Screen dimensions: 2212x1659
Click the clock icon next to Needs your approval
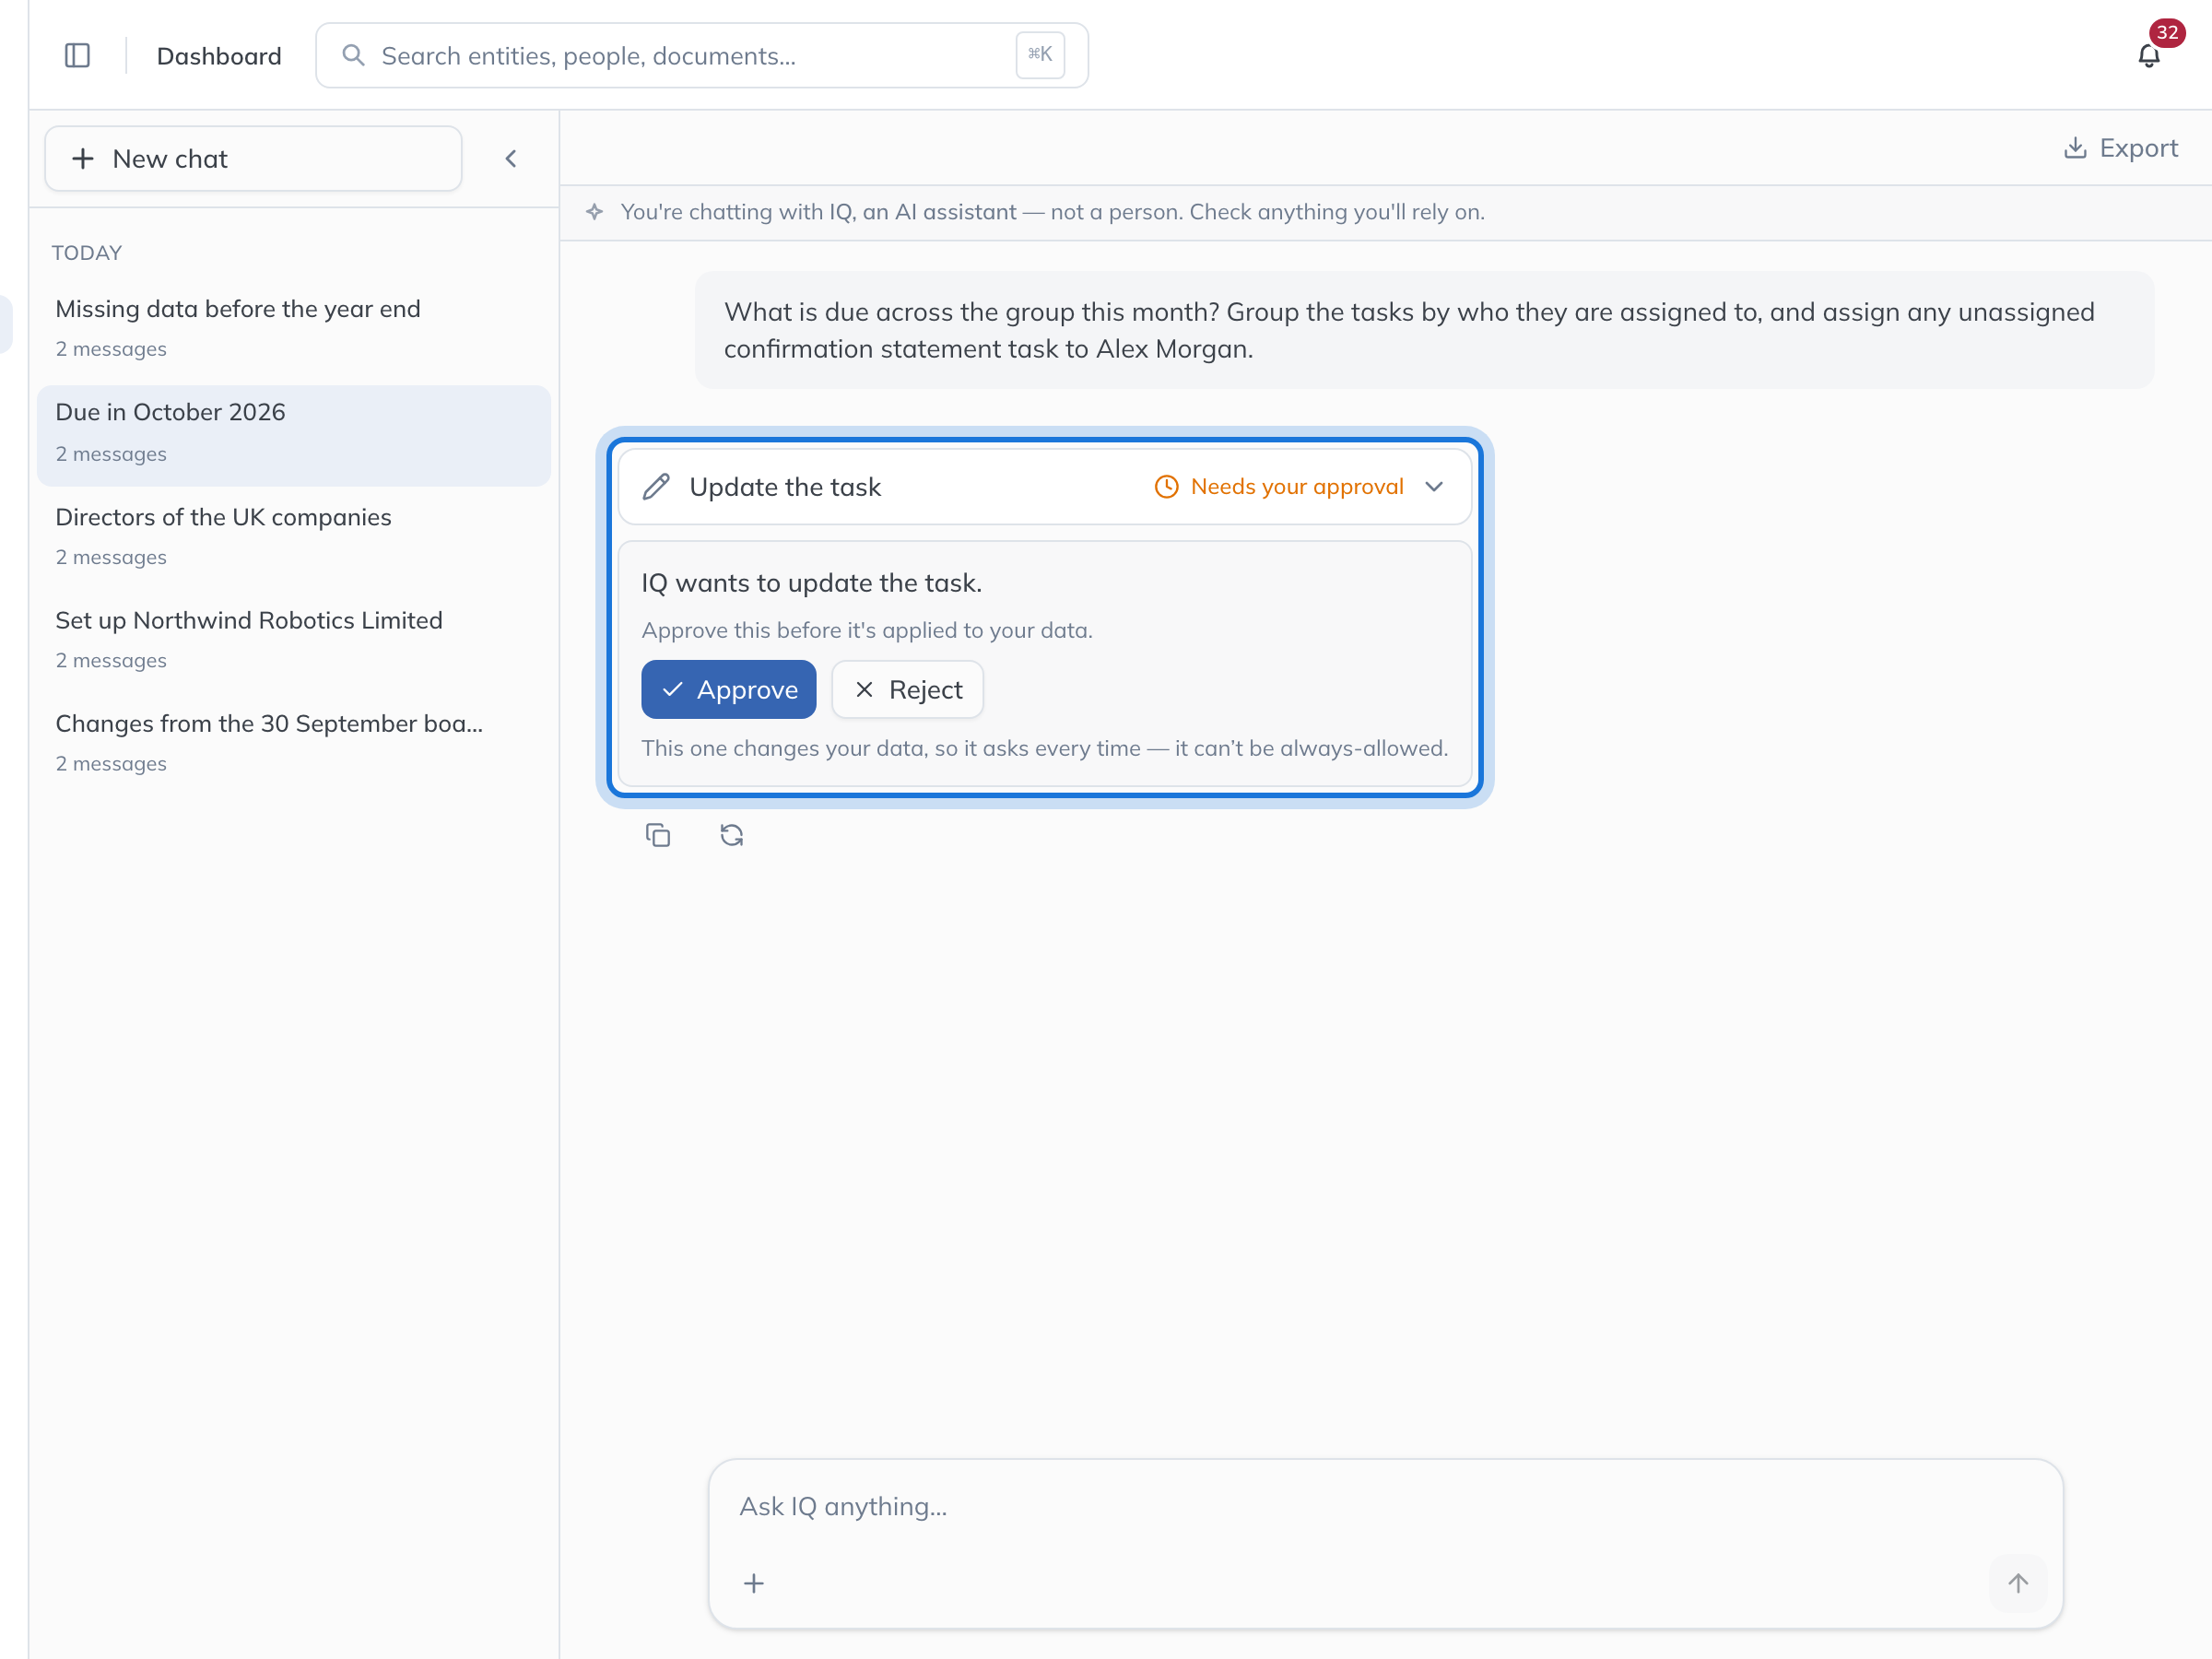tap(1166, 487)
